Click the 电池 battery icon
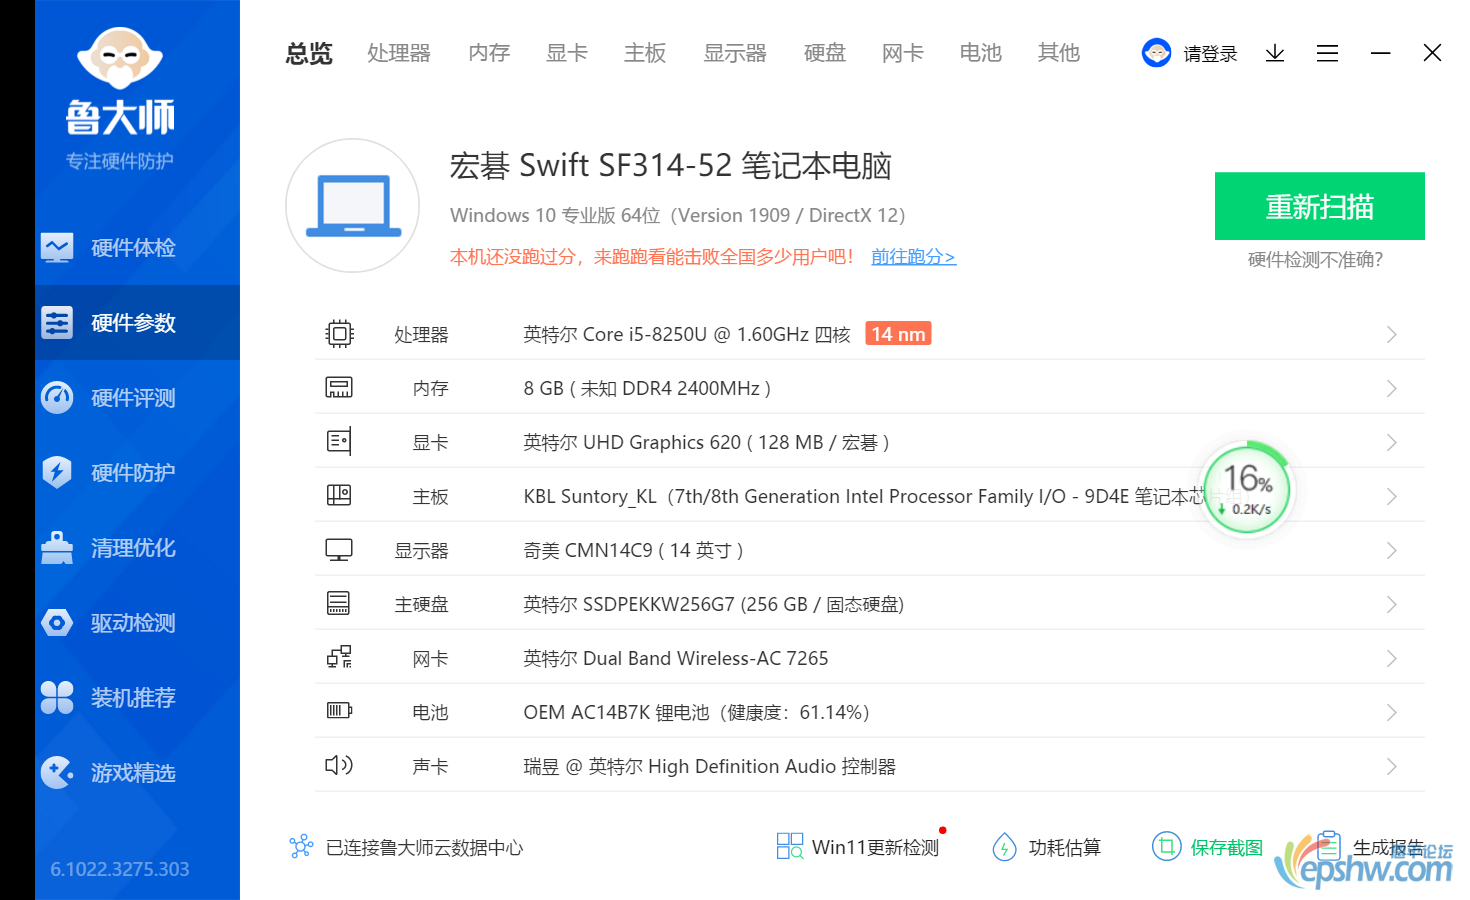 (x=339, y=711)
